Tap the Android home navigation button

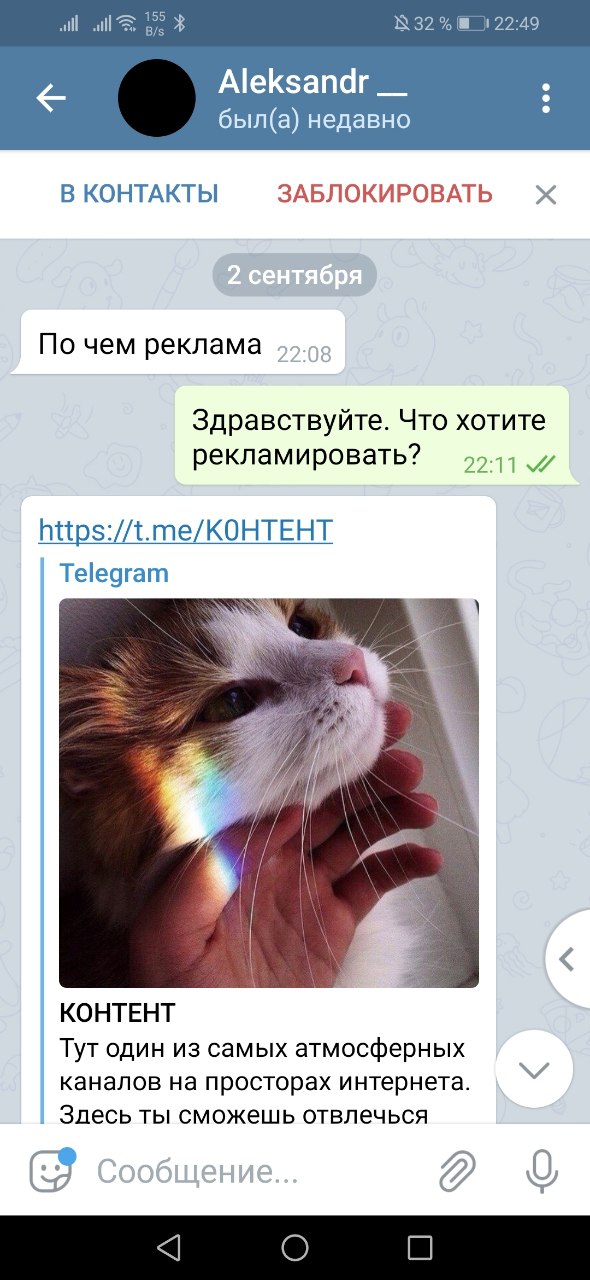295,1246
